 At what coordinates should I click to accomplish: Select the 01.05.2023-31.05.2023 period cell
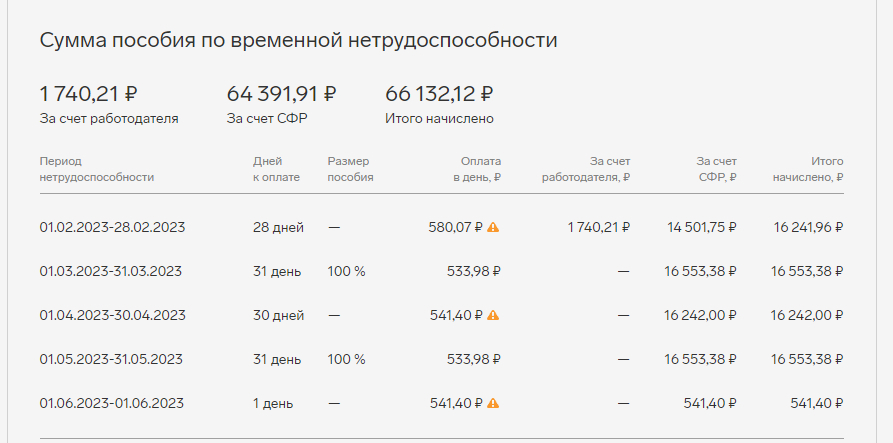pos(112,359)
